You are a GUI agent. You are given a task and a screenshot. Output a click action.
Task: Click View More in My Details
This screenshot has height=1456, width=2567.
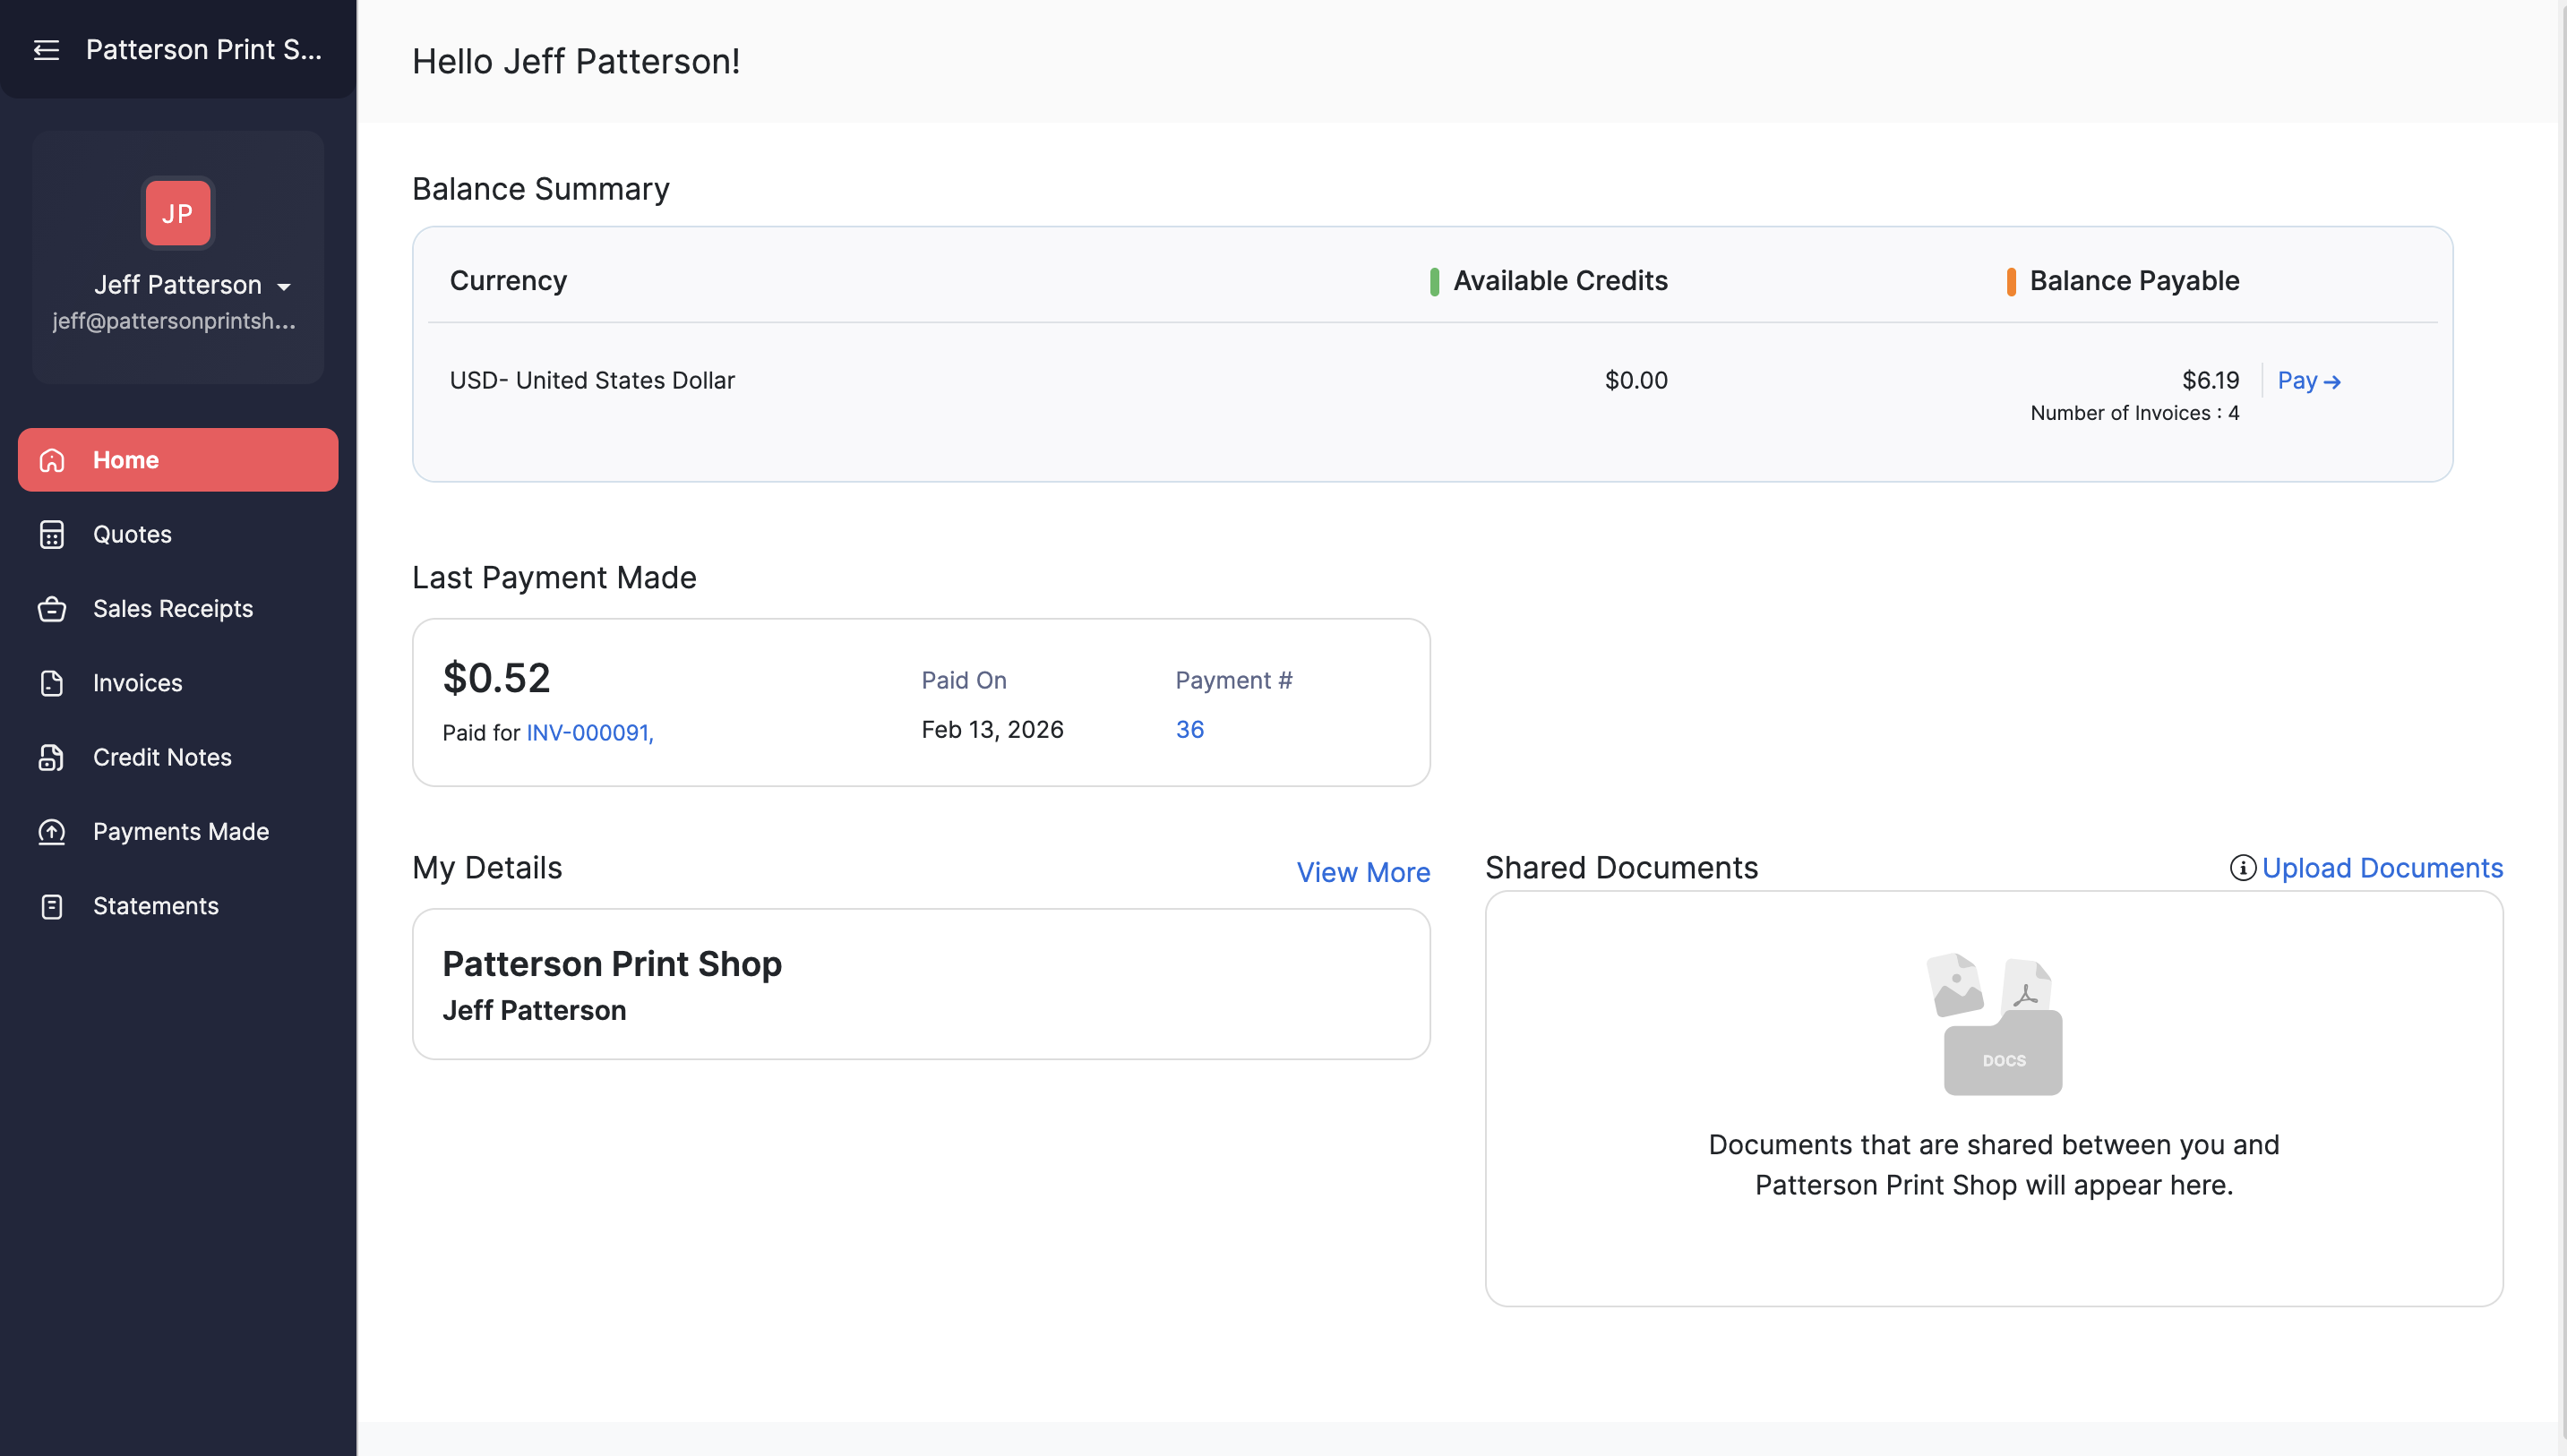coord(1363,872)
